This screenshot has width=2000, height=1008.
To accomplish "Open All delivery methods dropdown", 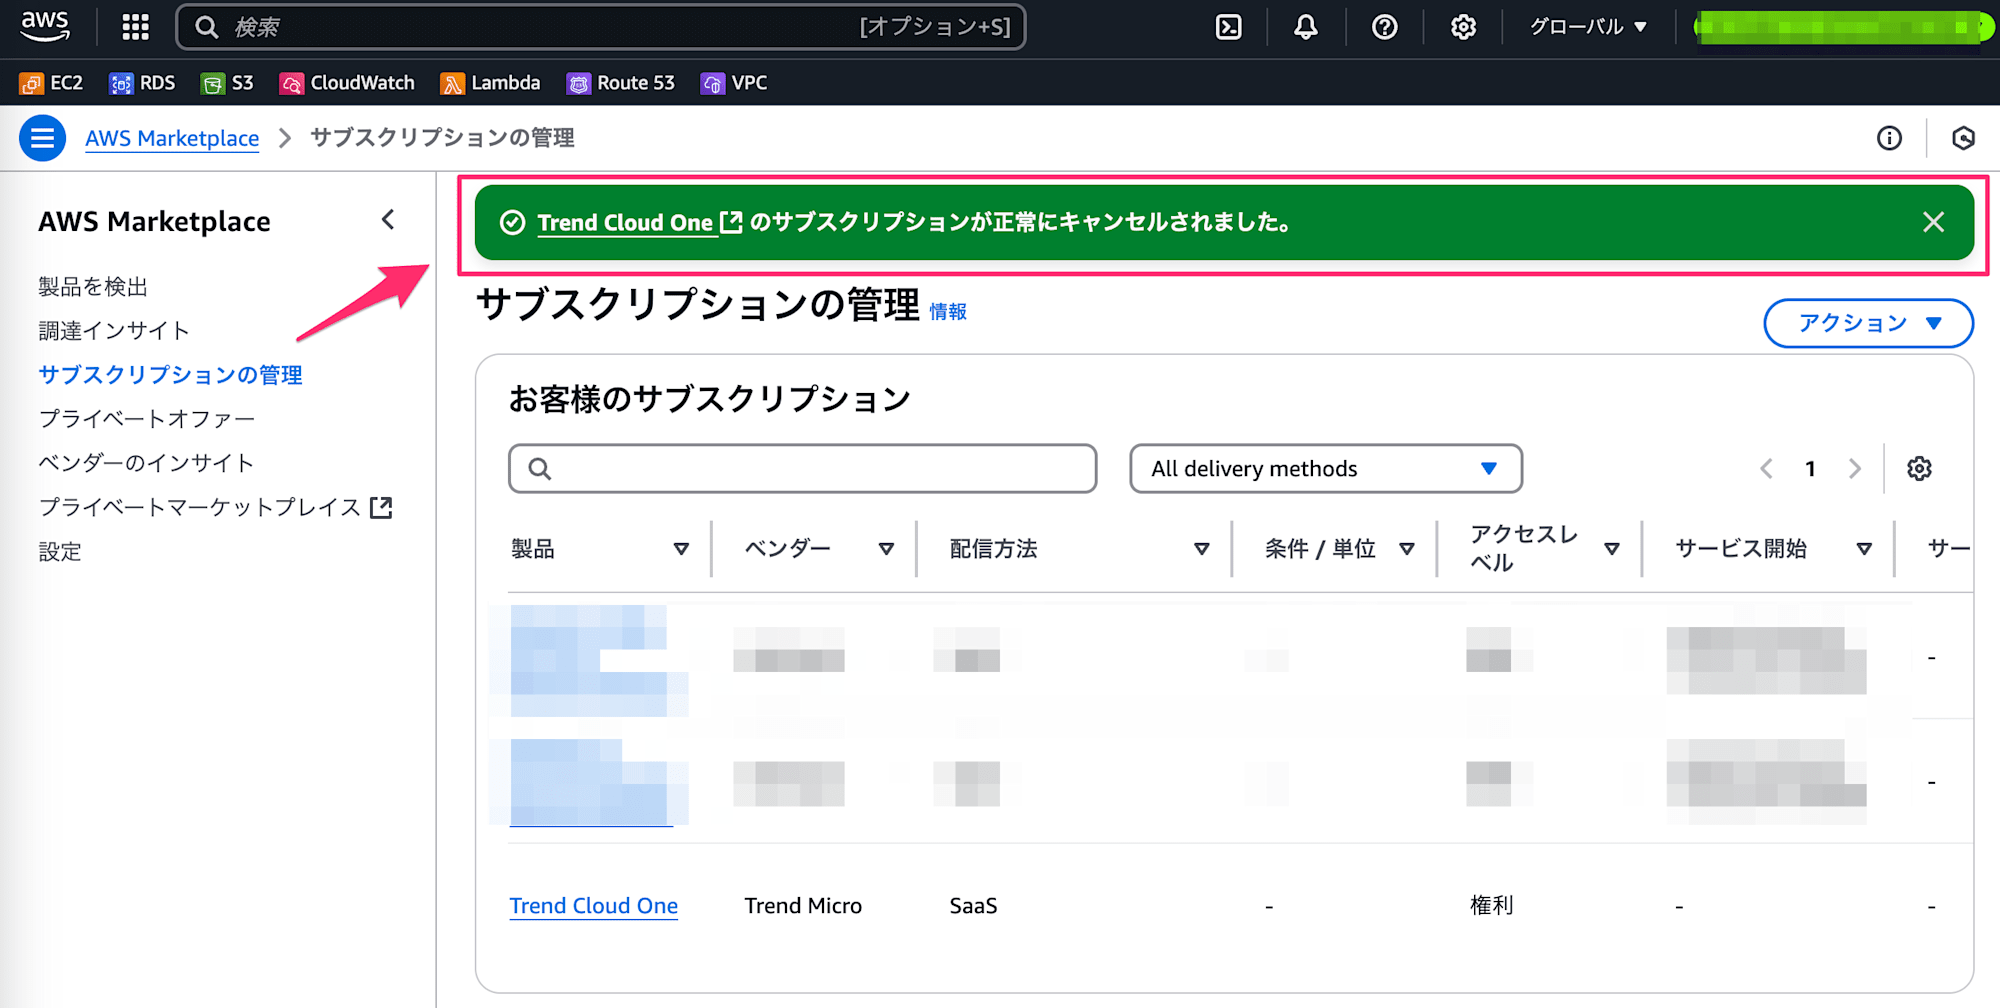I will [x=1326, y=468].
